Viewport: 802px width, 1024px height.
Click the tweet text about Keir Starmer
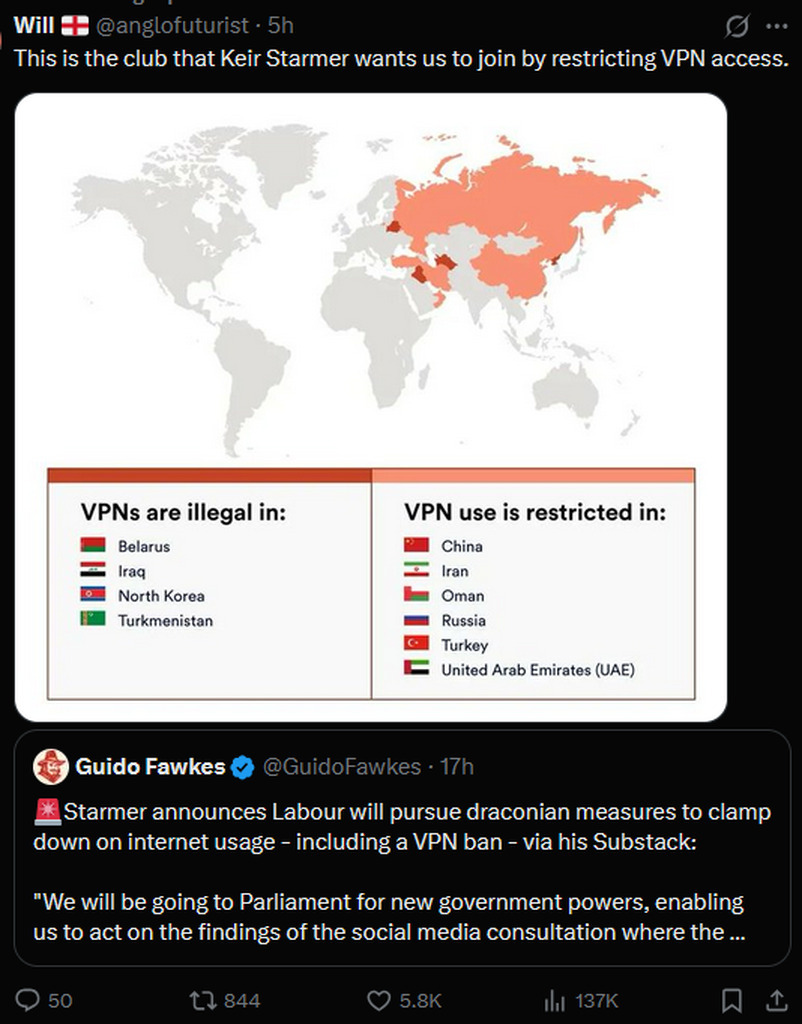pos(400,58)
